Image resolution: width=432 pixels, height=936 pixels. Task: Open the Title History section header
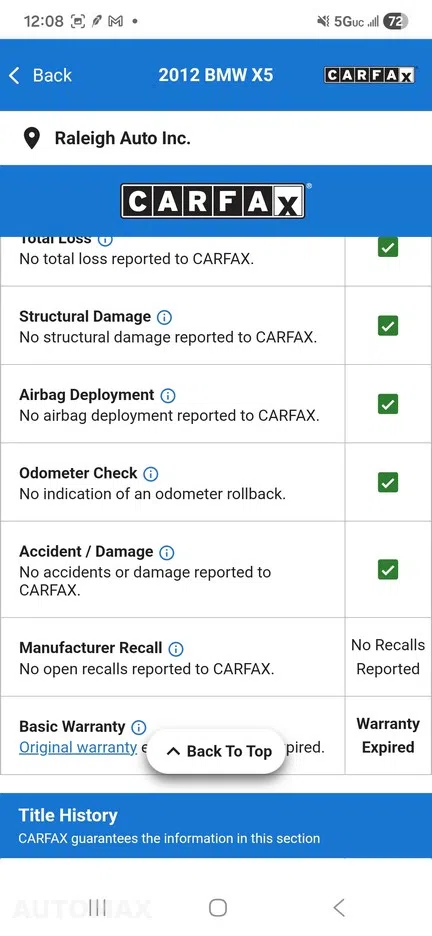point(216,826)
